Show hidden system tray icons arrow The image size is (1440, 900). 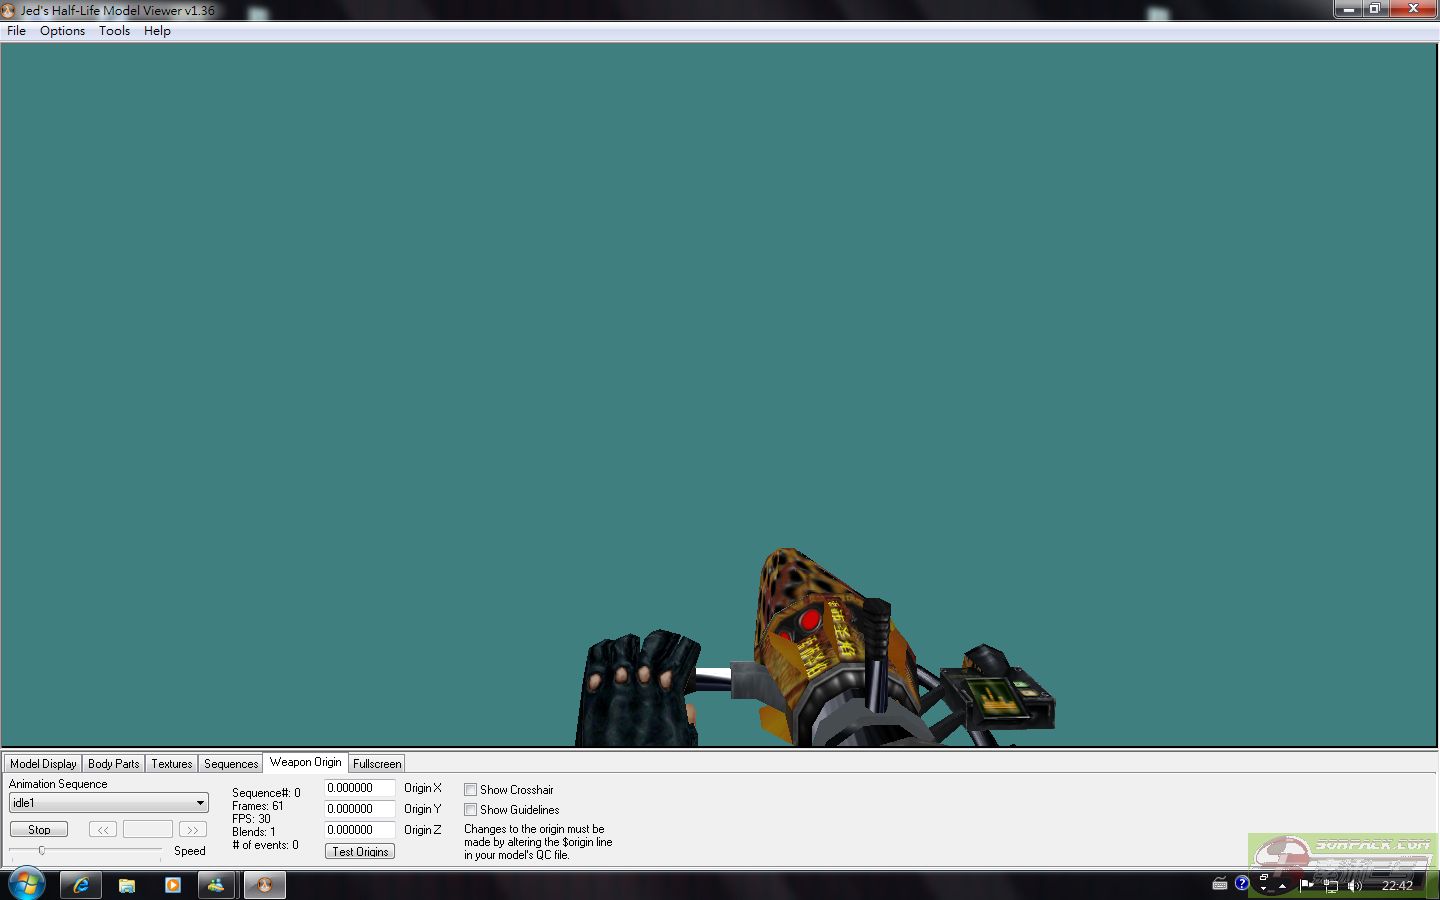(1282, 886)
